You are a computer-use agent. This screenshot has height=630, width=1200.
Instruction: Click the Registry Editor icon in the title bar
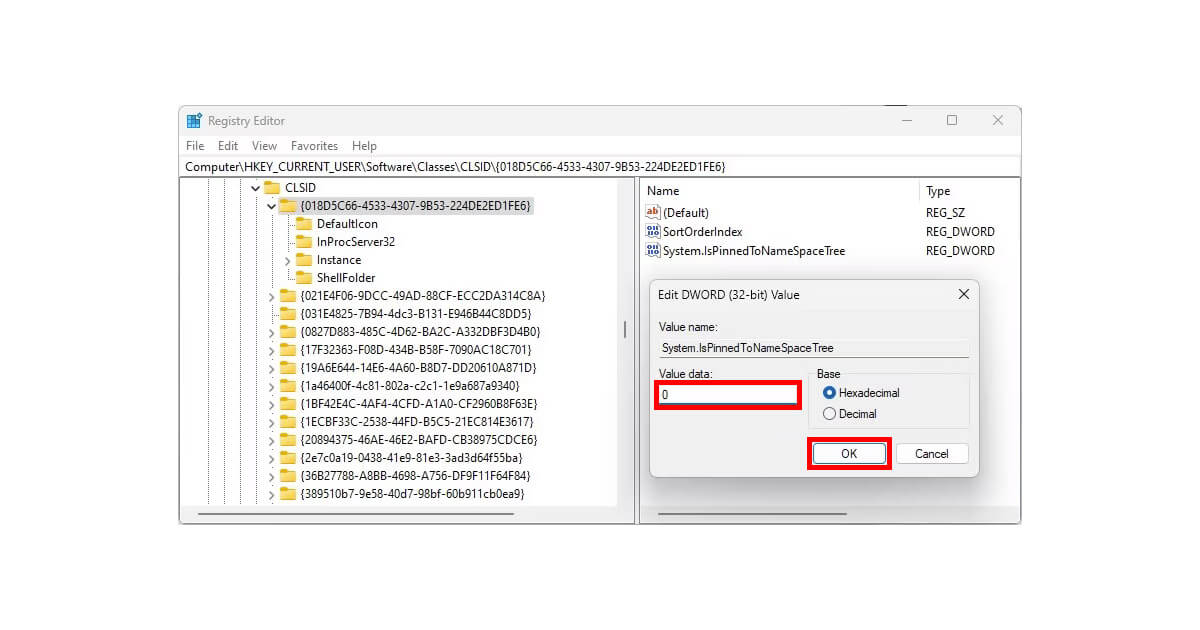193,120
